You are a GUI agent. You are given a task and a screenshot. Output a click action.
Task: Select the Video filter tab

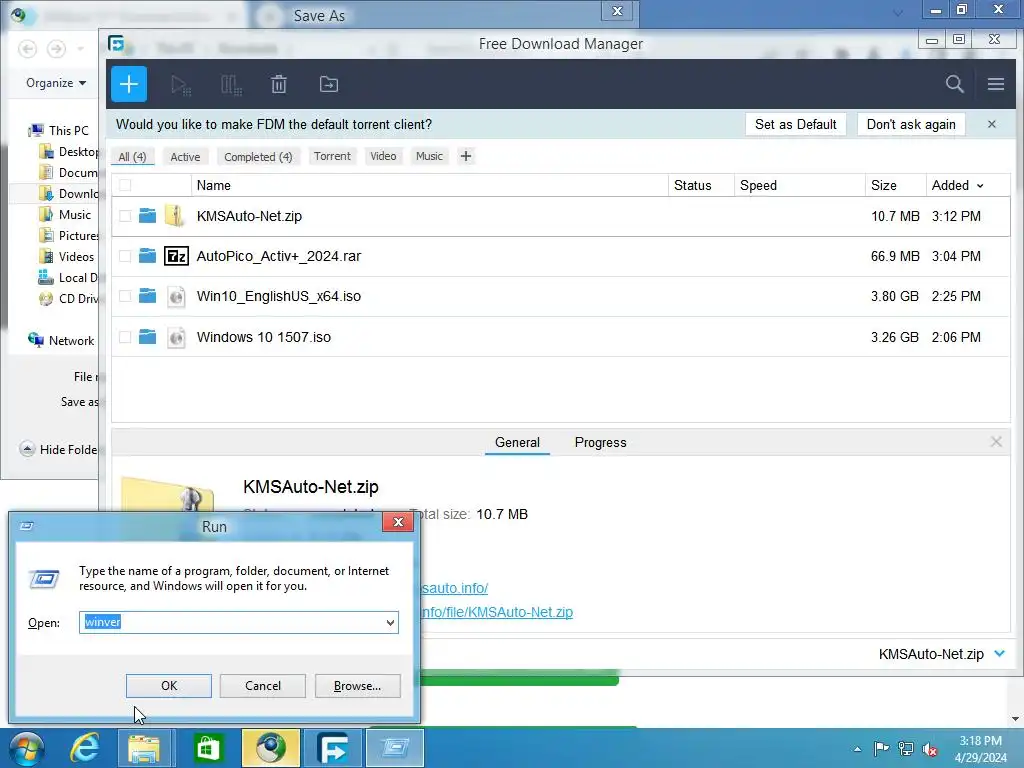click(x=383, y=156)
